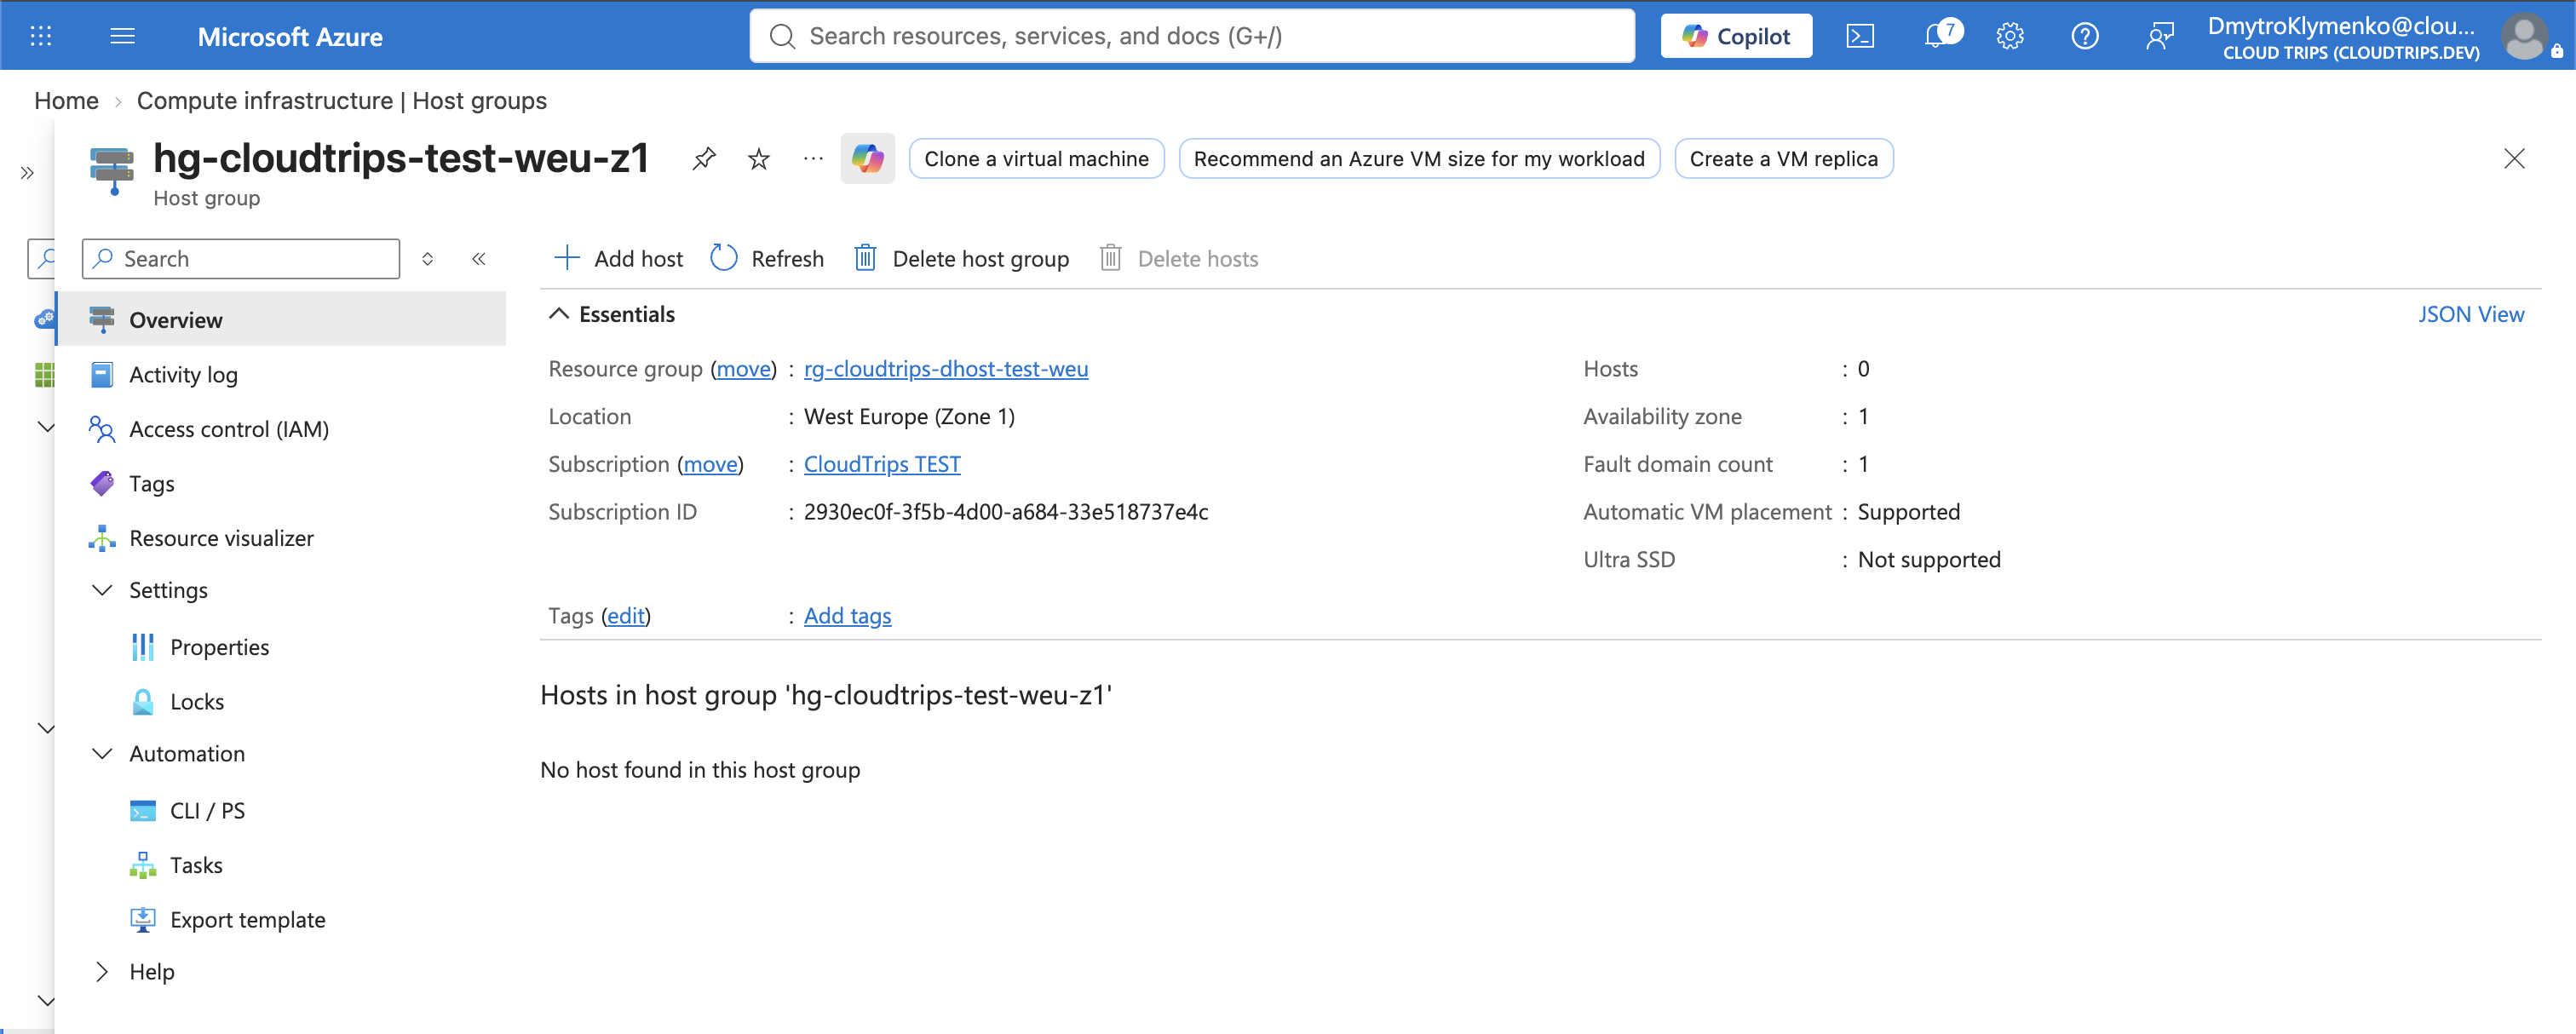
Task: Expand the collapsed left pane chevrons
Action: (27, 172)
